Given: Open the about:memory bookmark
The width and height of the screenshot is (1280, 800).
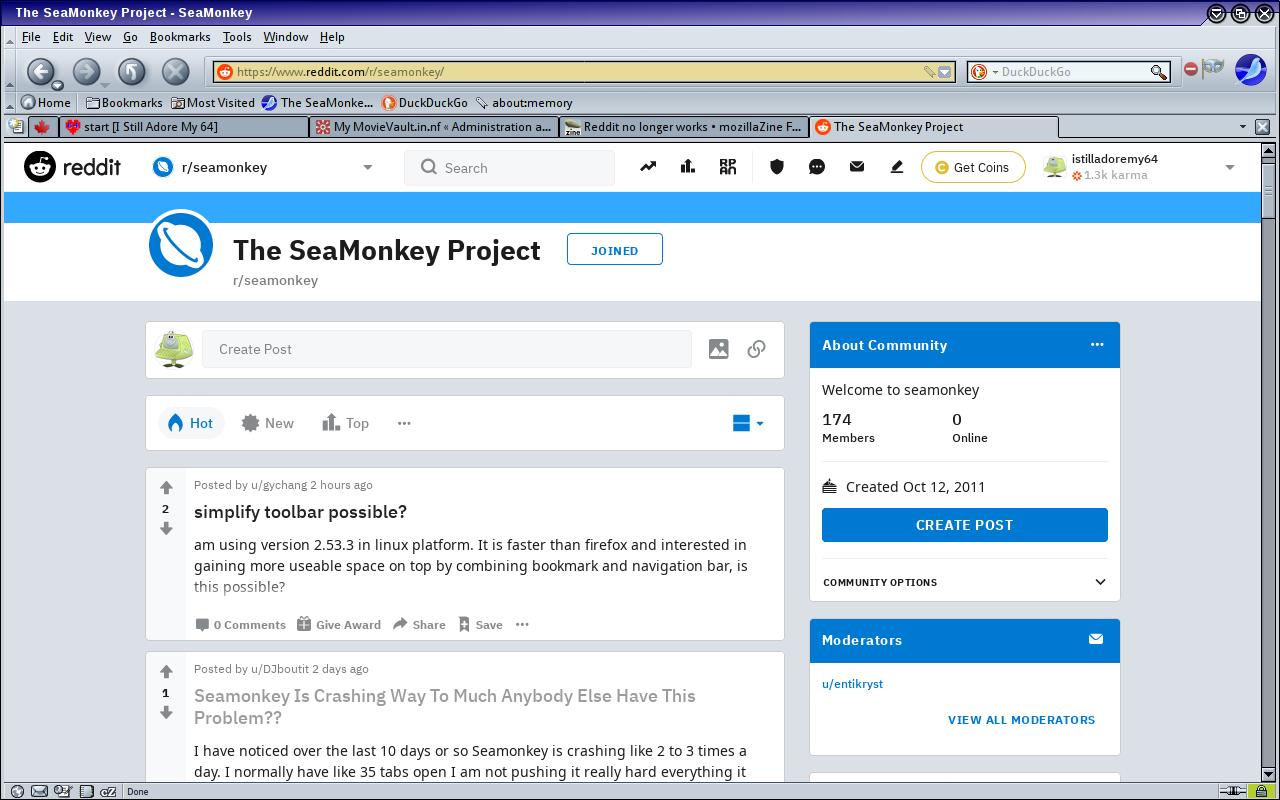Looking at the screenshot, I should point(524,102).
